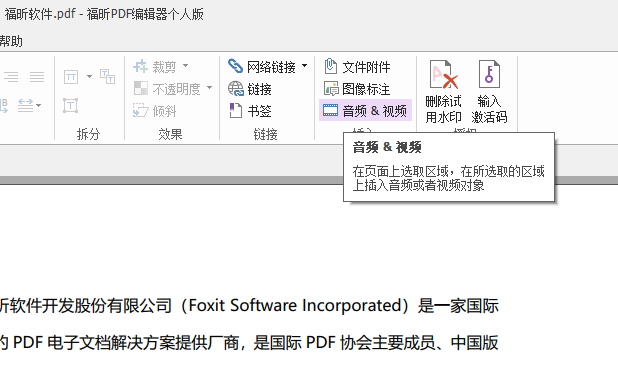Choose the 倾斜 shear tool
Image resolution: width=618 pixels, height=368 pixels.
pyautogui.click(x=154, y=111)
